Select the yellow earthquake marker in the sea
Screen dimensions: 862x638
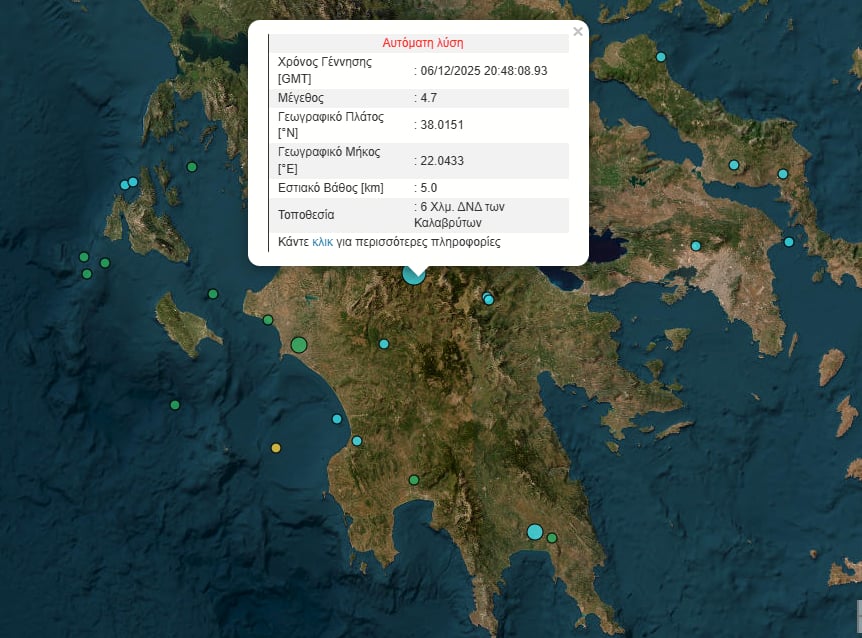[276, 448]
